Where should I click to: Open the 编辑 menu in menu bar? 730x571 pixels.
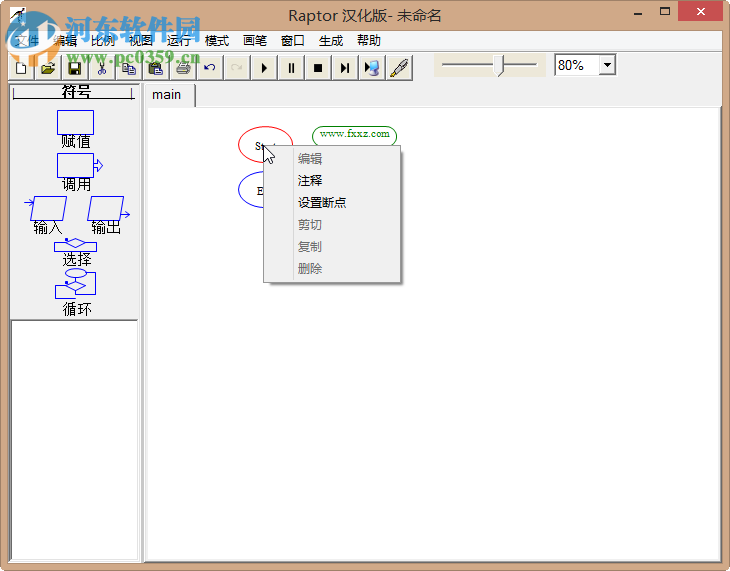[x=65, y=41]
